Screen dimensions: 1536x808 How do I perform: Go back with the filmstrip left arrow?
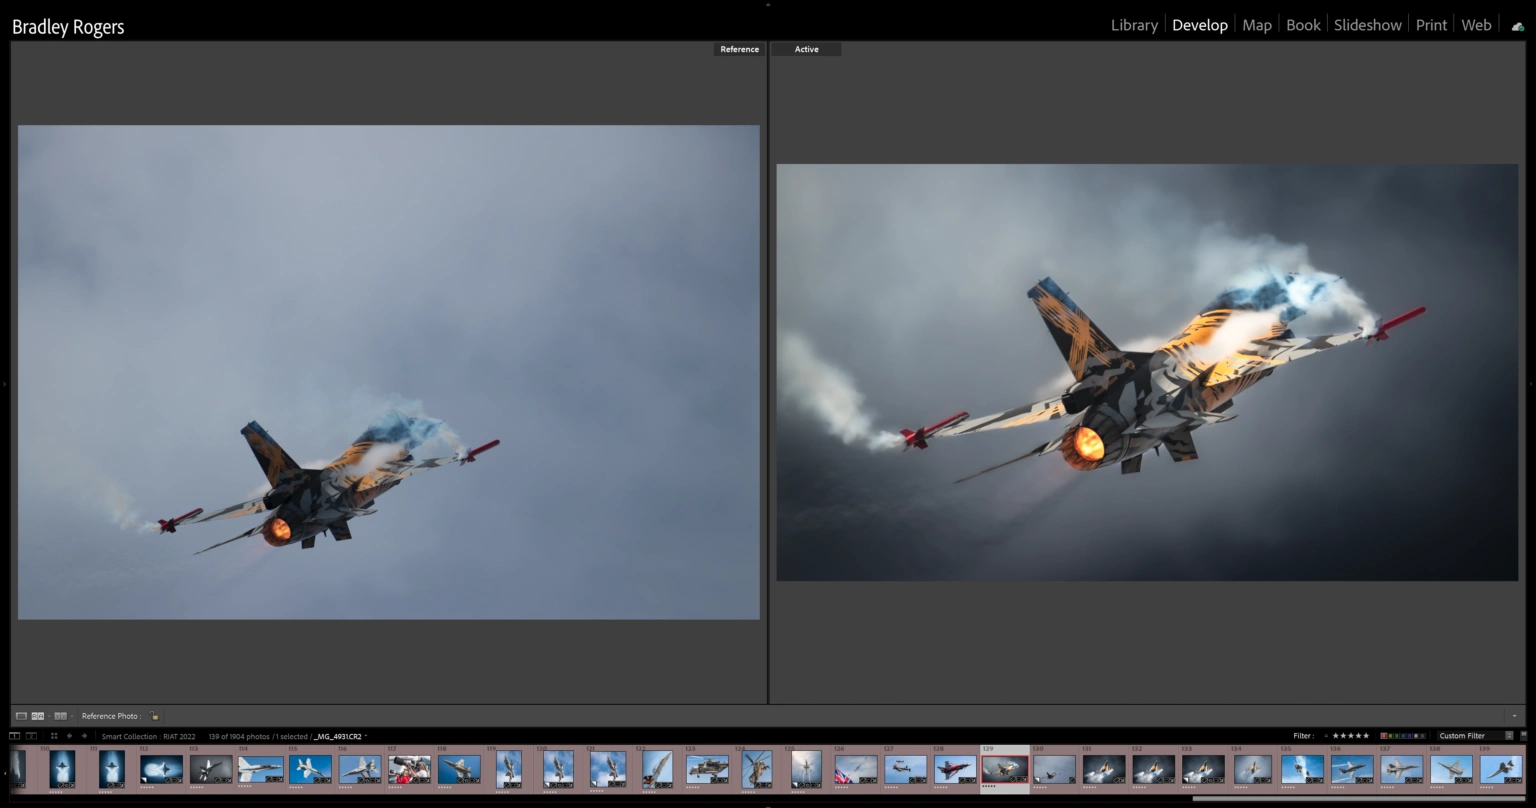[x=69, y=736]
